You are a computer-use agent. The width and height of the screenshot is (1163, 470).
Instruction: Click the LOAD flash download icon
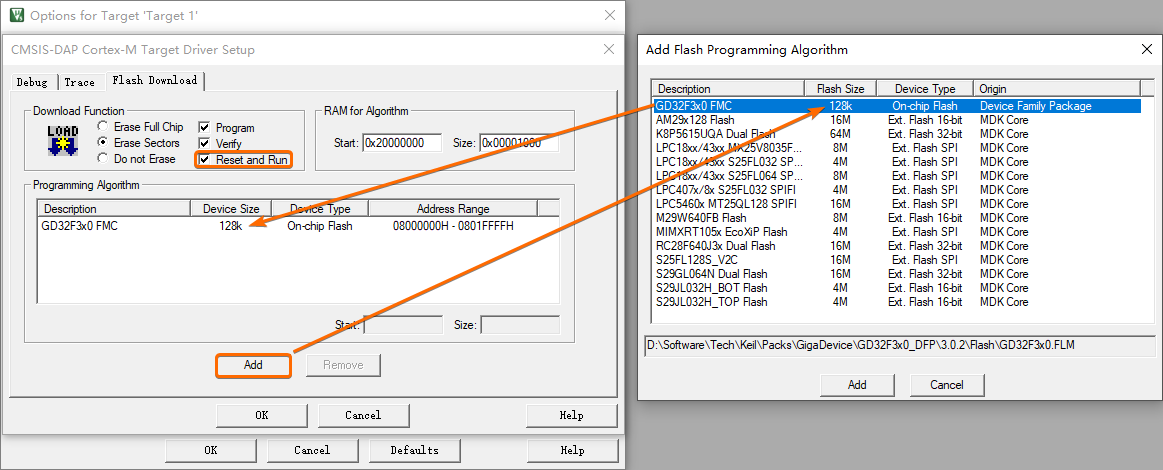(x=62, y=140)
